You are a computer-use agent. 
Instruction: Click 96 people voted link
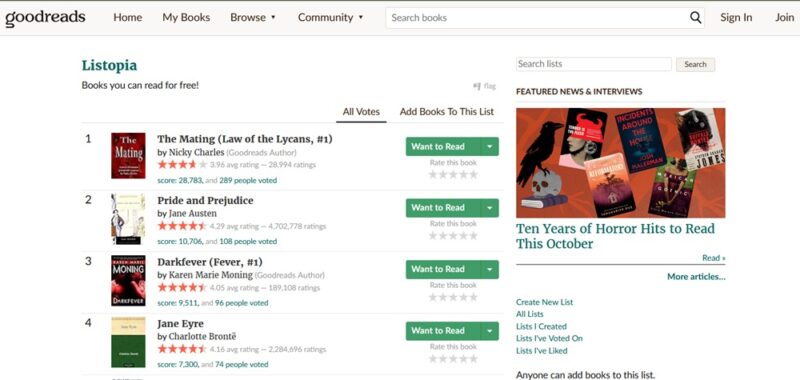coord(241,303)
